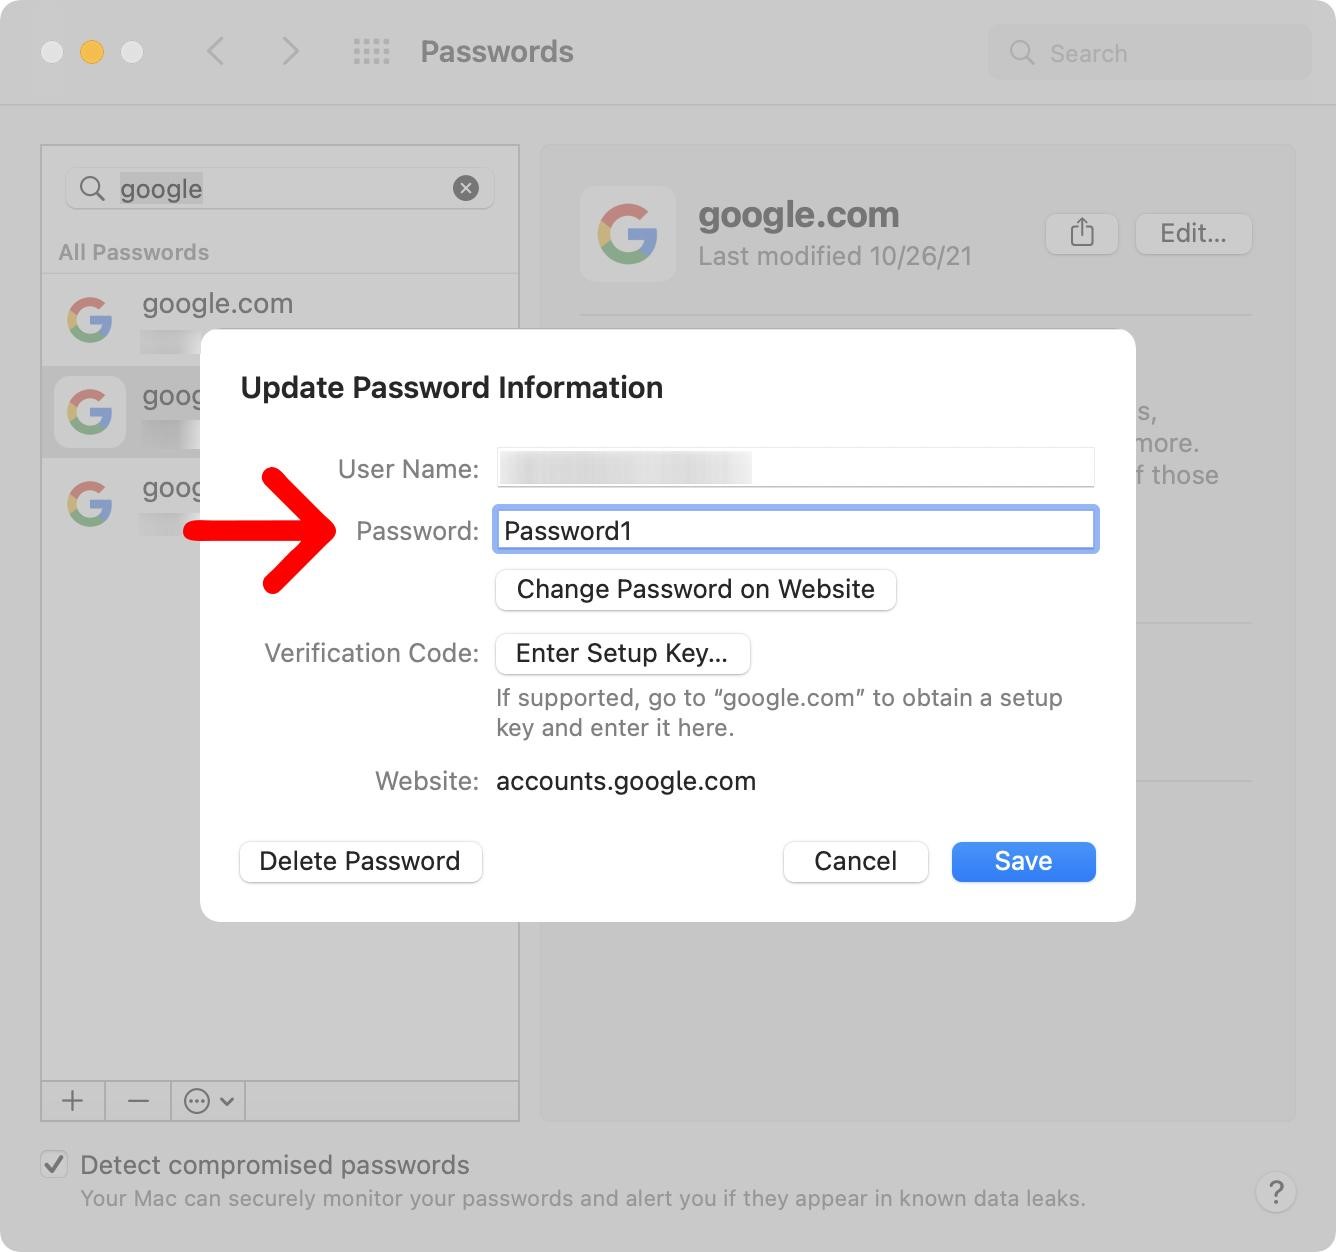Open Change Password on Website
The width and height of the screenshot is (1336, 1252).
pos(695,589)
